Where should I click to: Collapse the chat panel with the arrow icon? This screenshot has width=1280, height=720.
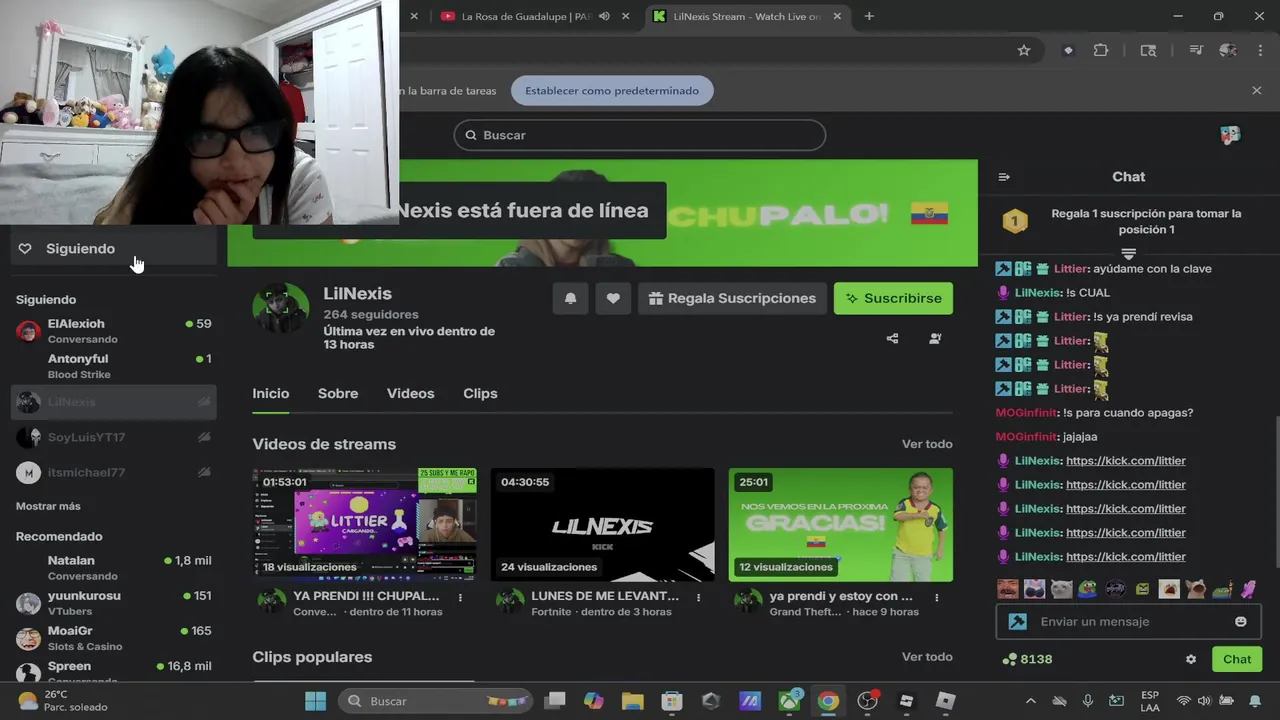point(1004,177)
